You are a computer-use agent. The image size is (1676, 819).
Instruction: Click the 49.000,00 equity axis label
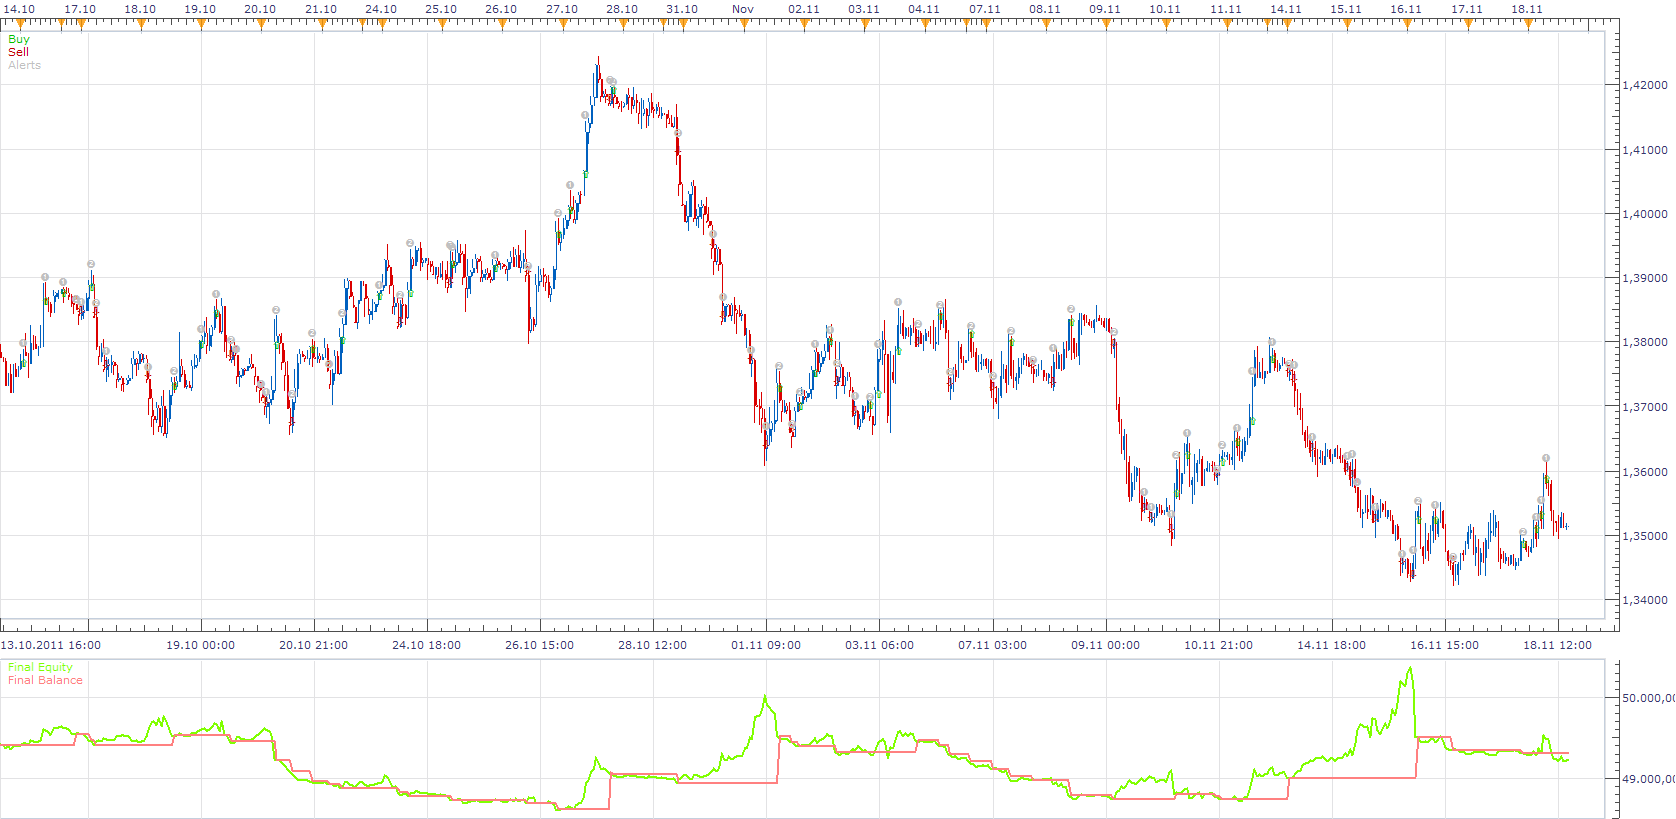click(1649, 779)
